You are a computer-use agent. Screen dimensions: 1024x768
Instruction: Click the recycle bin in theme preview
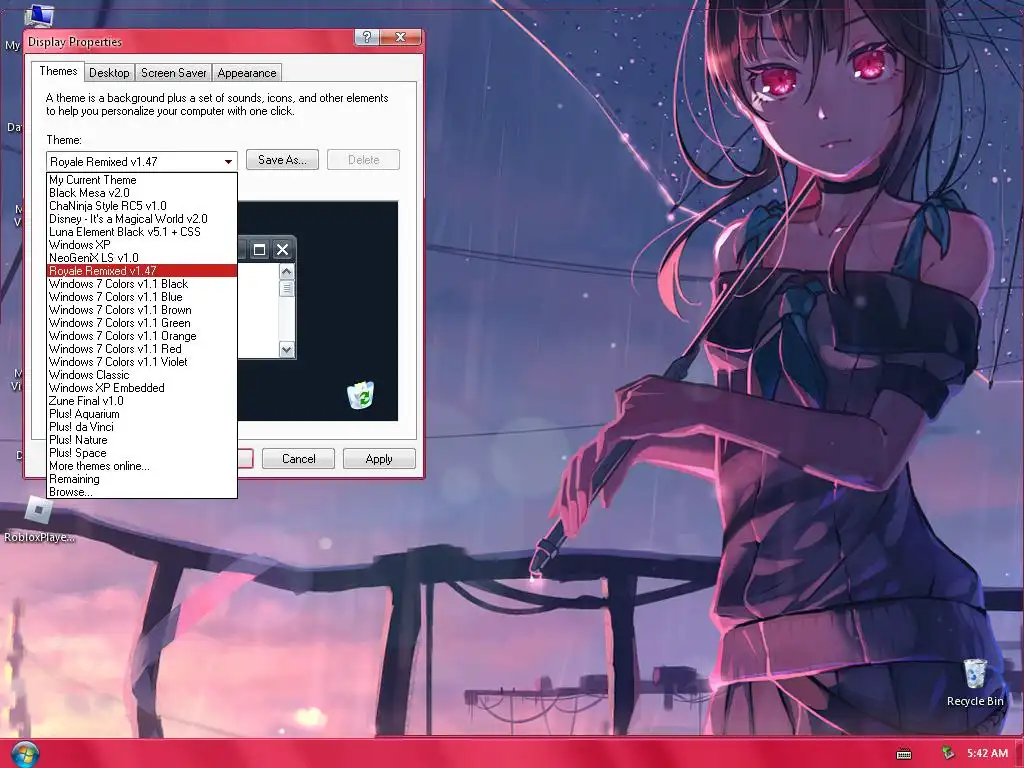tap(360, 395)
